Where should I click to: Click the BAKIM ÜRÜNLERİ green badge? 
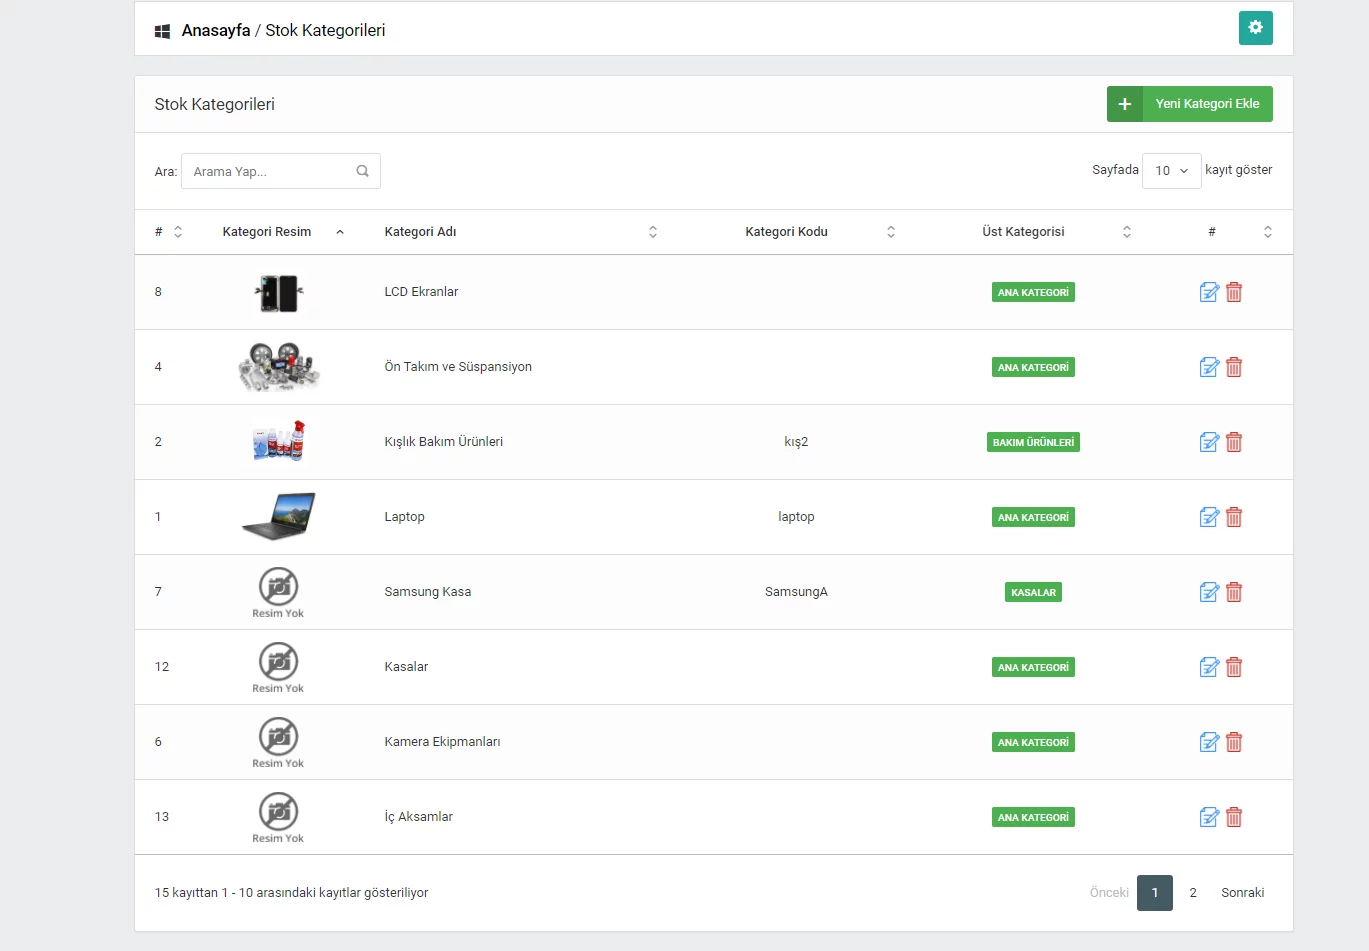pyautogui.click(x=1033, y=442)
